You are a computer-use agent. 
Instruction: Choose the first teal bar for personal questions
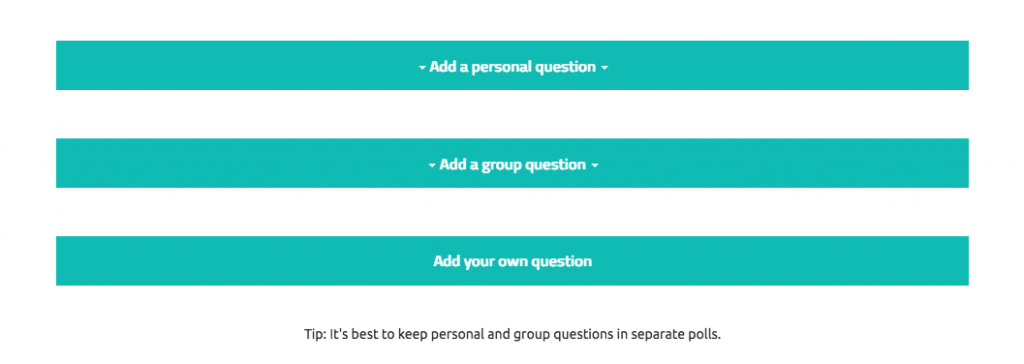tap(512, 65)
